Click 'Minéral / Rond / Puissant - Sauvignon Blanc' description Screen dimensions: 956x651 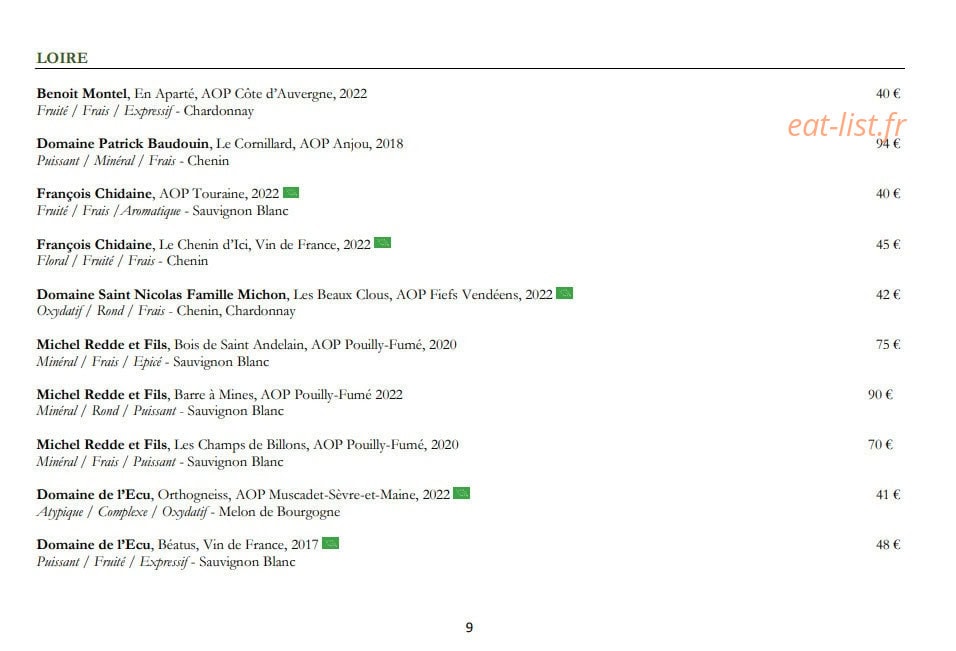tap(160, 411)
